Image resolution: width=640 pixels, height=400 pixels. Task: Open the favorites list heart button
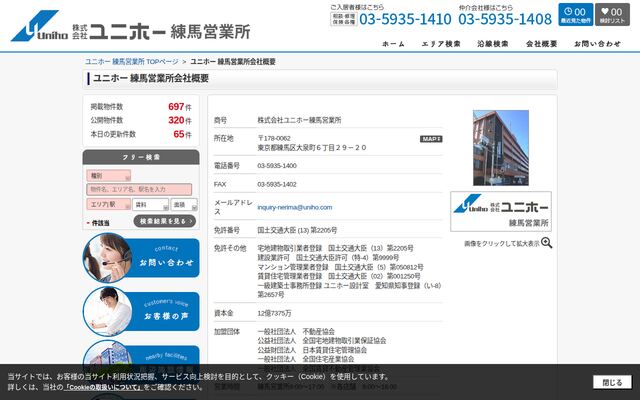click(x=612, y=15)
